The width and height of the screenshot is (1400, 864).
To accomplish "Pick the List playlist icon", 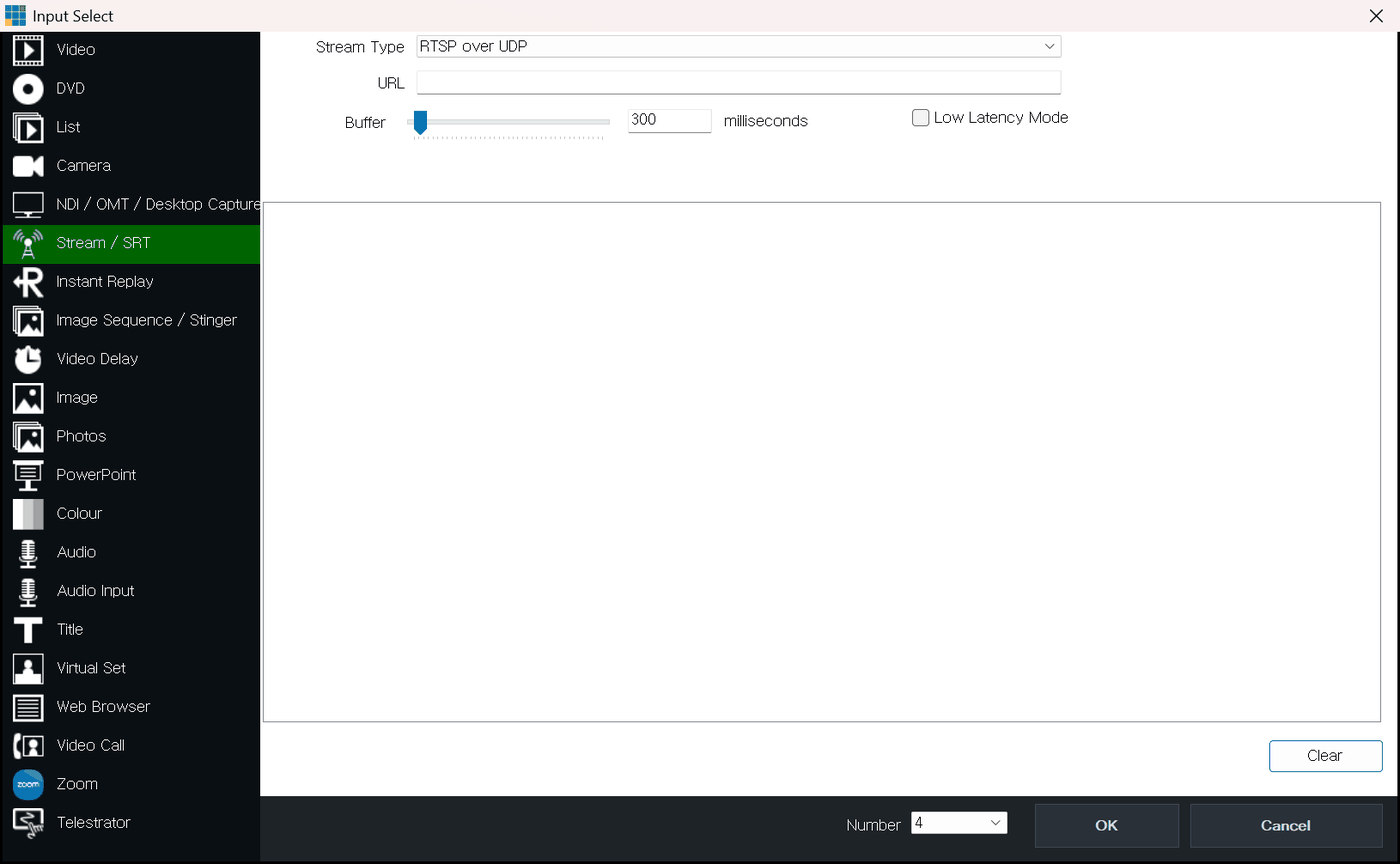I will [28, 127].
